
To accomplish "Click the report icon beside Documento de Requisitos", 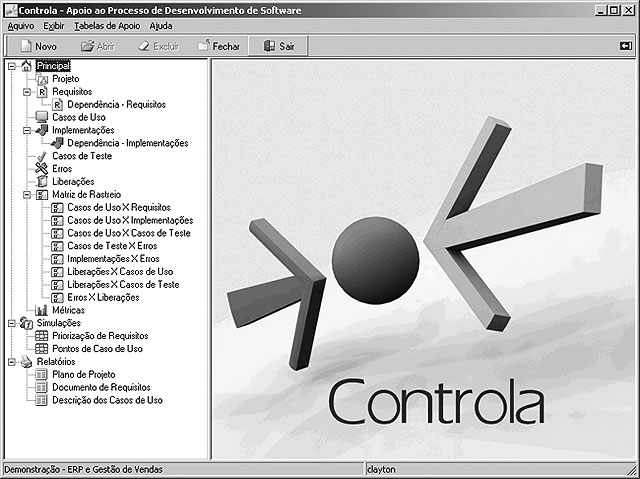I will (42, 387).
